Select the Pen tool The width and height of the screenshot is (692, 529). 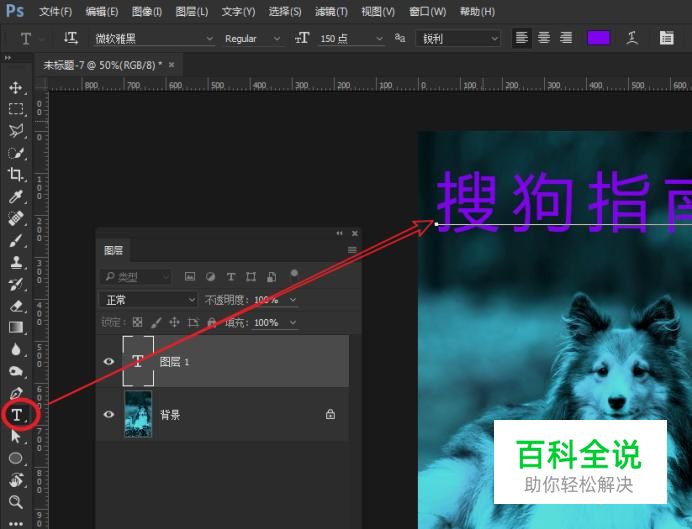pos(16,393)
